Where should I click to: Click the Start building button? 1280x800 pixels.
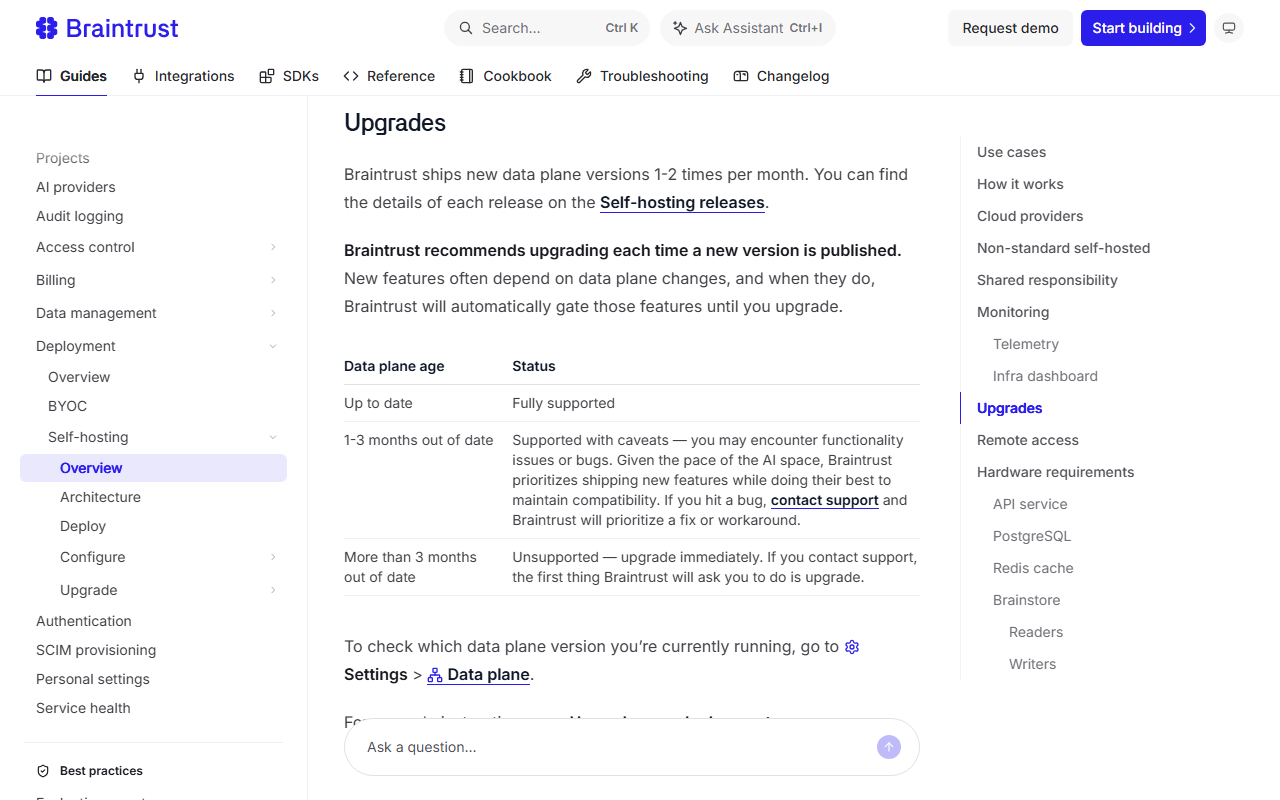pos(1143,28)
